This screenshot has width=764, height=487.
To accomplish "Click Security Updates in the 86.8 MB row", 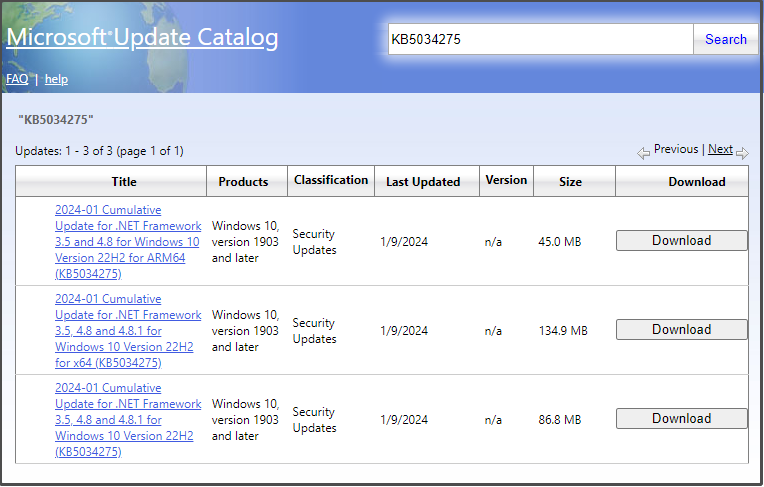I will coord(314,420).
